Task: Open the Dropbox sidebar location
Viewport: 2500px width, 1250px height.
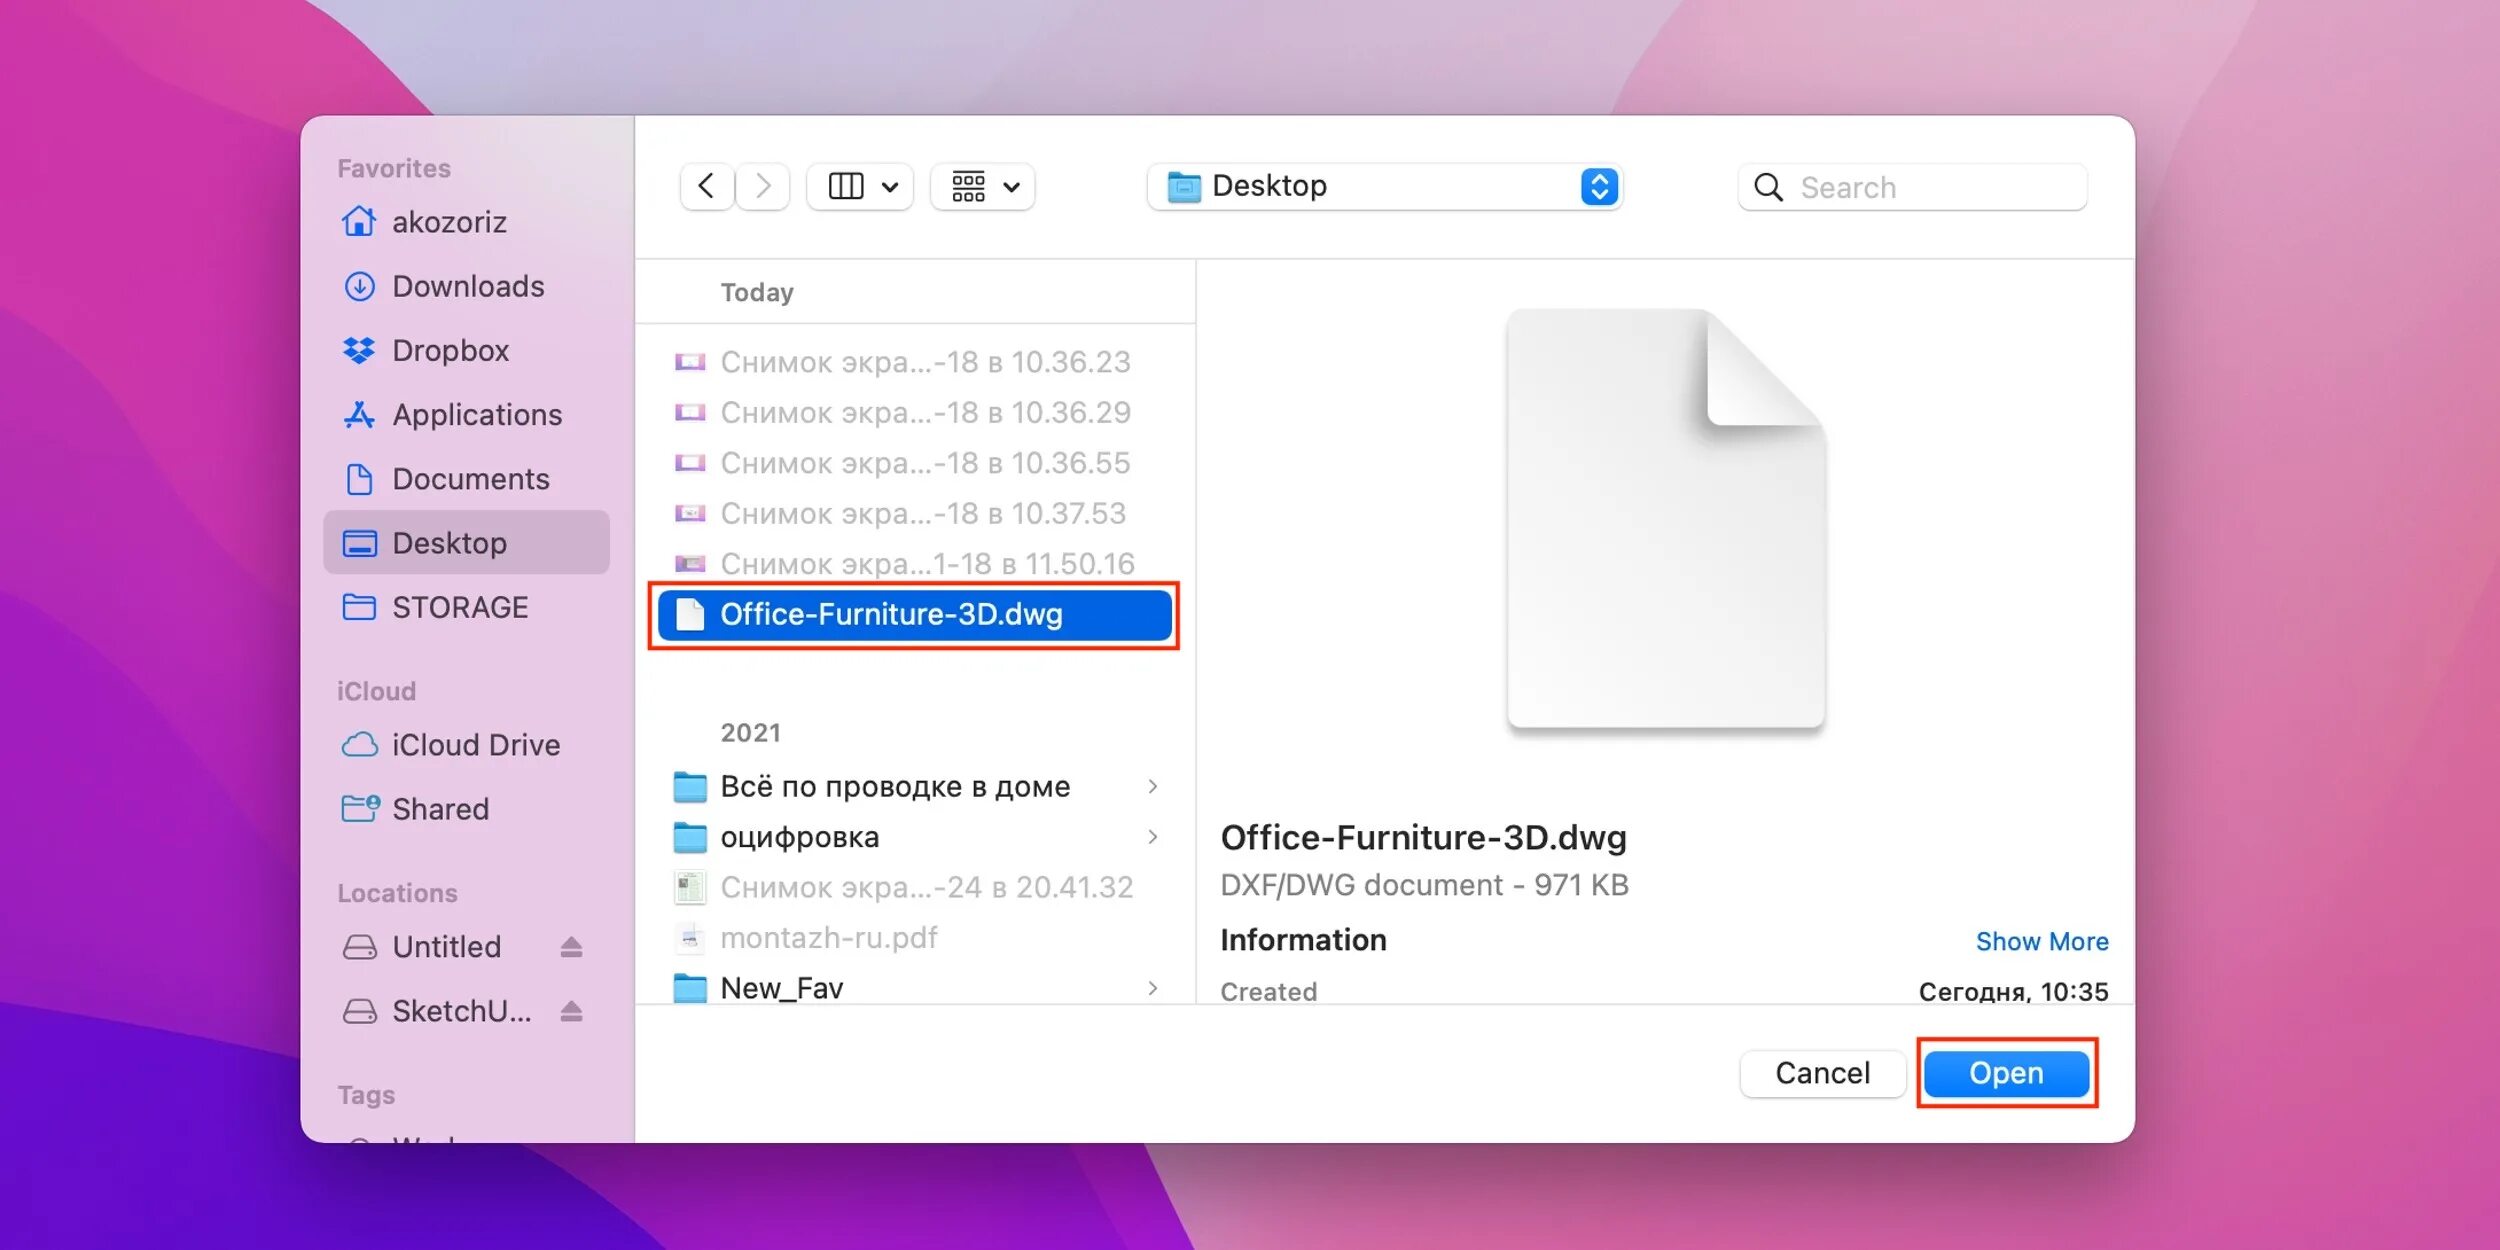Action: tap(450, 350)
